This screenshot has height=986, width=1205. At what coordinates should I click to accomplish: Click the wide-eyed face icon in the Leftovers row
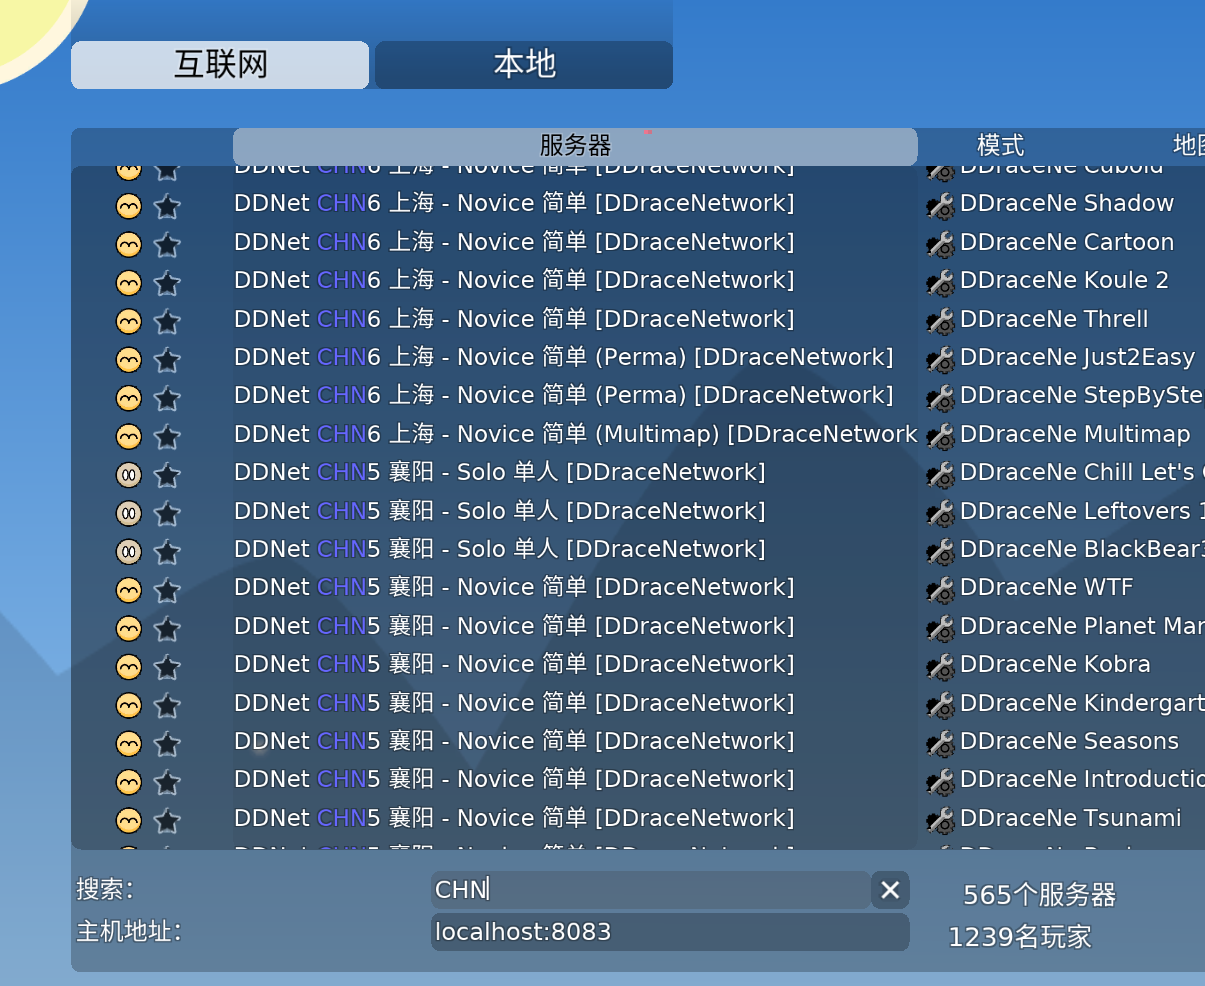coord(129,513)
